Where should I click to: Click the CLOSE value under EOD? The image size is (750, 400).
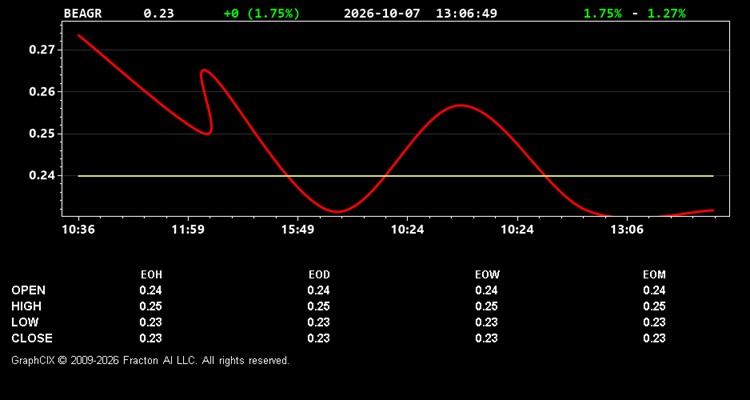[x=319, y=338]
